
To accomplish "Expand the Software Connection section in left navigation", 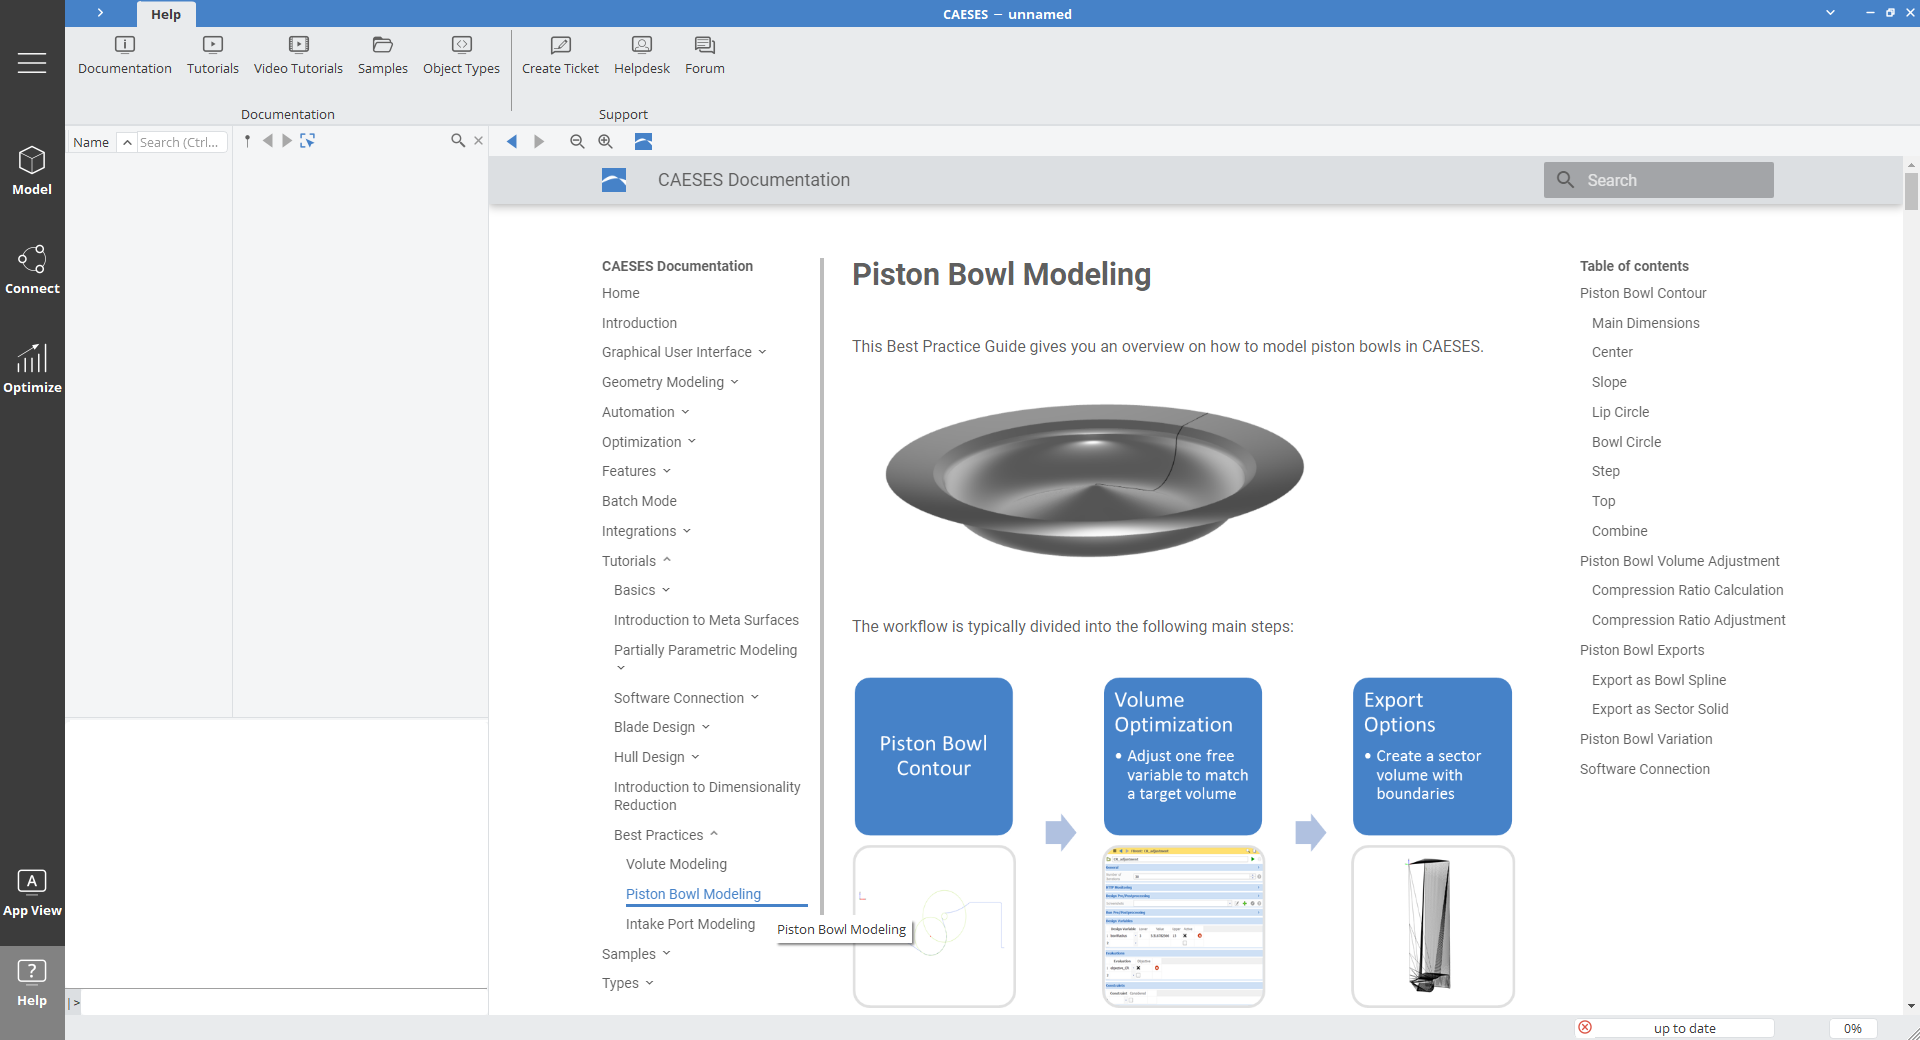I will coord(754,697).
